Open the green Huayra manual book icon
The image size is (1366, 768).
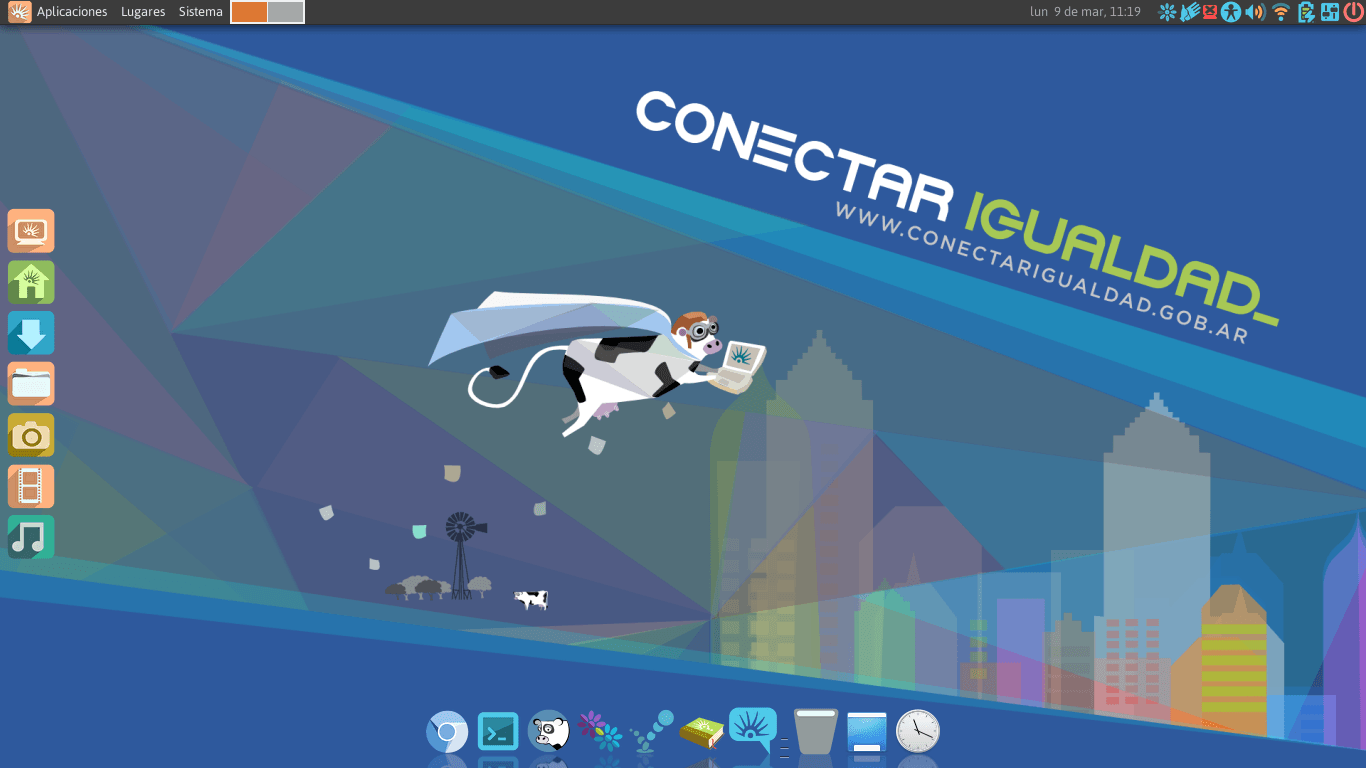point(699,731)
